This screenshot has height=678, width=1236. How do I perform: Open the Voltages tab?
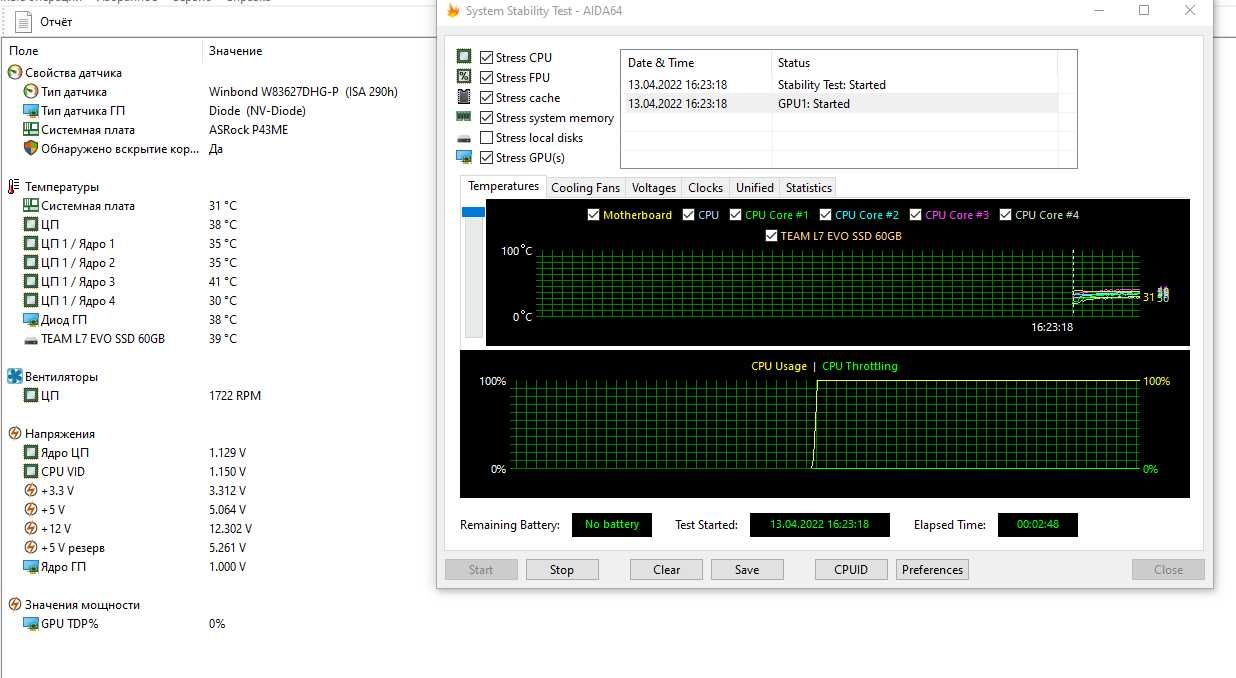pos(654,188)
